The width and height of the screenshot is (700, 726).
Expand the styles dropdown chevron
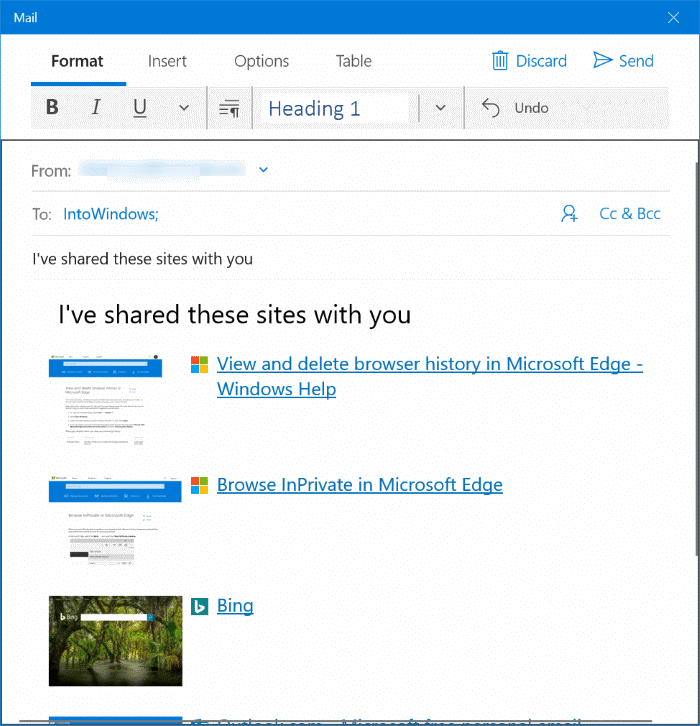[441, 108]
